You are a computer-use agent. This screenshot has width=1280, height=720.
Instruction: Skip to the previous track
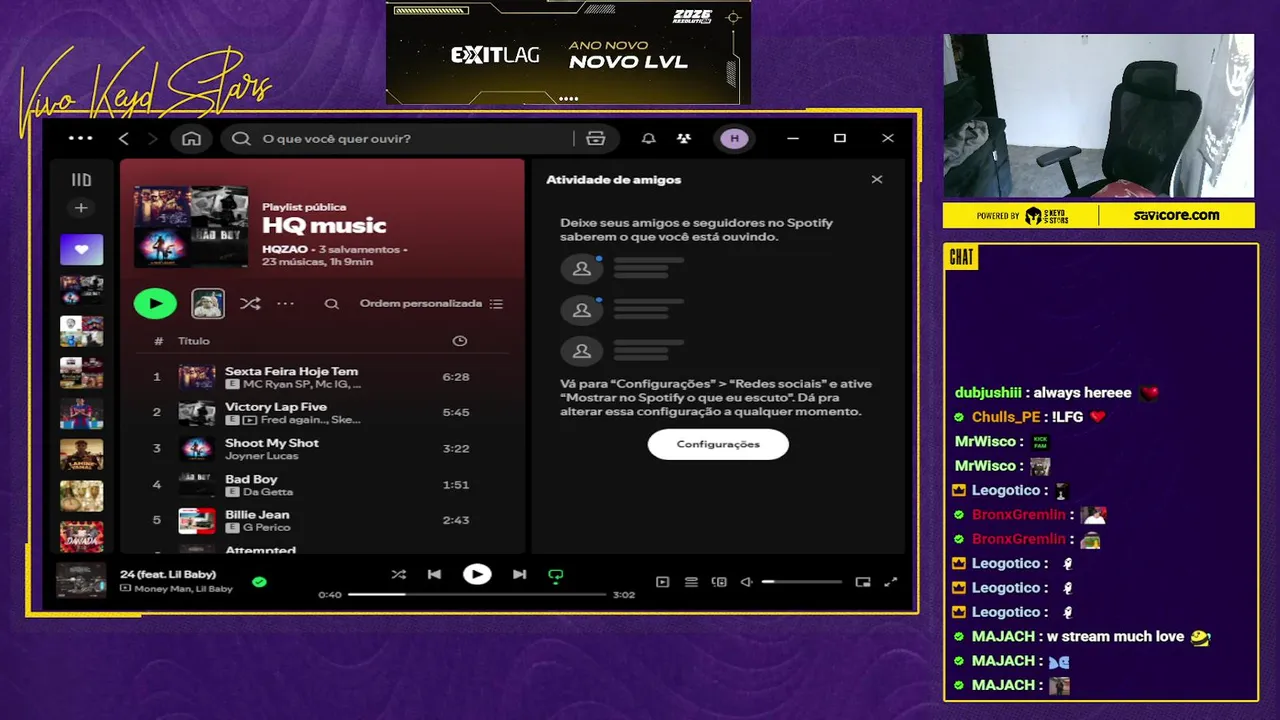coord(434,574)
